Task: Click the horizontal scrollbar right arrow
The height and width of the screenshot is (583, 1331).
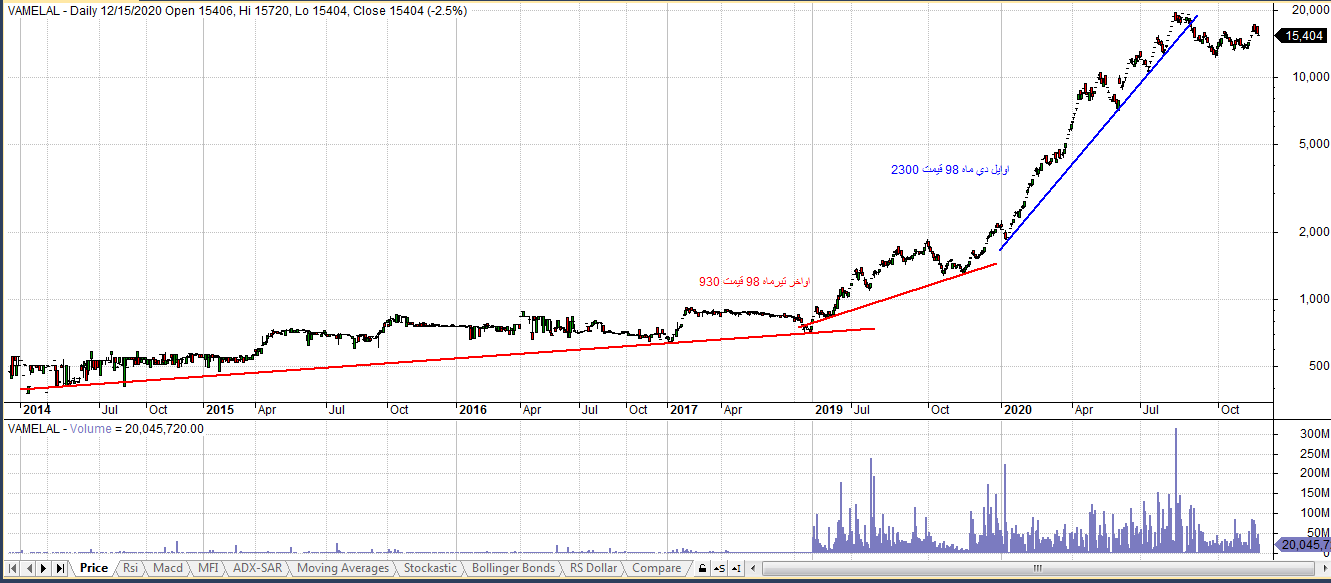Action: [1322, 568]
